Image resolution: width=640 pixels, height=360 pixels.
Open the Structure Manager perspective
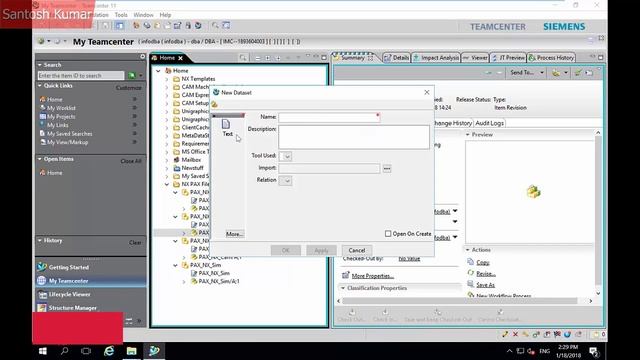(73, 308)
